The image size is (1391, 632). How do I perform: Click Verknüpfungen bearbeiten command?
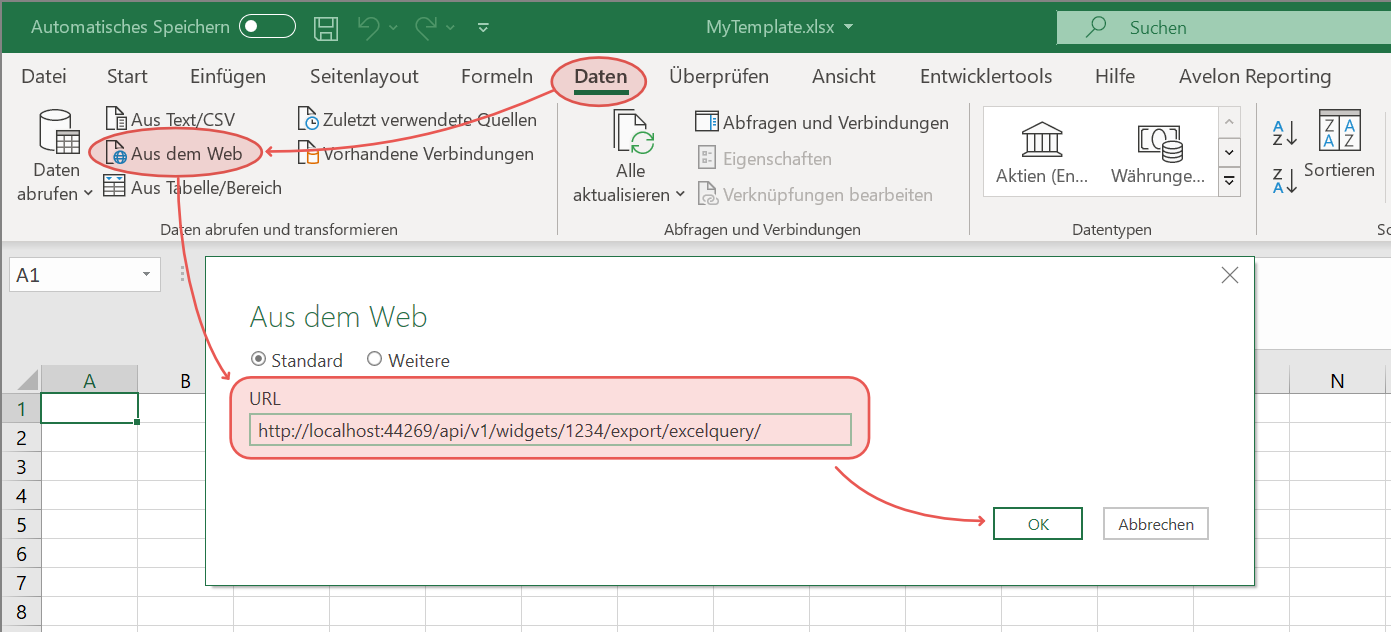point(815,194)
